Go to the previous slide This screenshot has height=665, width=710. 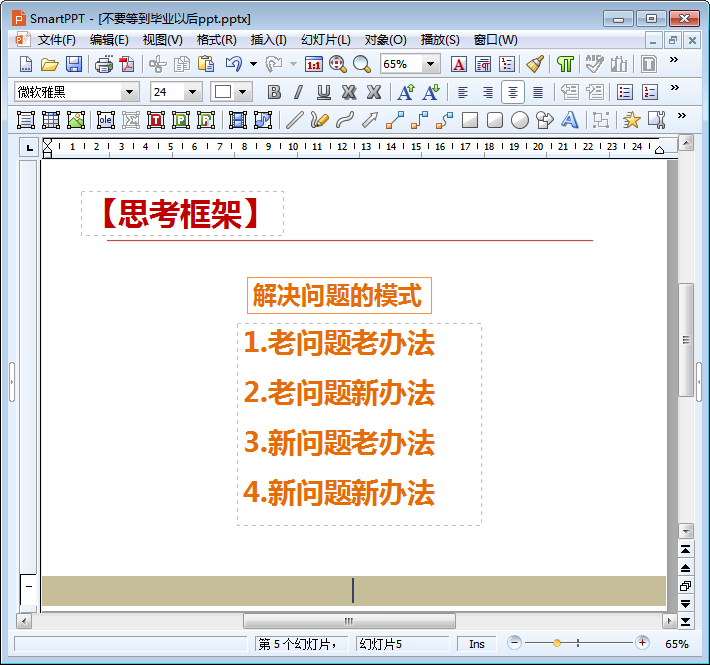686,568
